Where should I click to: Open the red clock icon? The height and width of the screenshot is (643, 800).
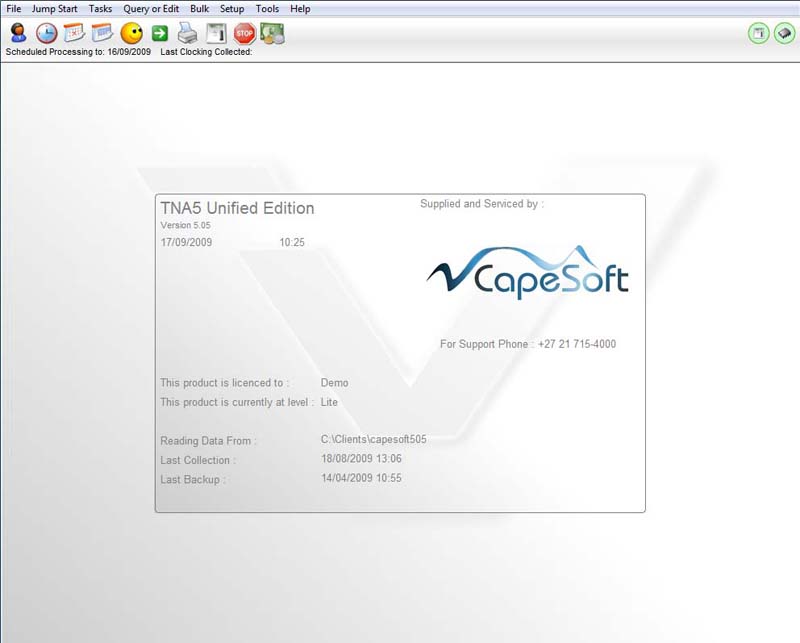46,33
